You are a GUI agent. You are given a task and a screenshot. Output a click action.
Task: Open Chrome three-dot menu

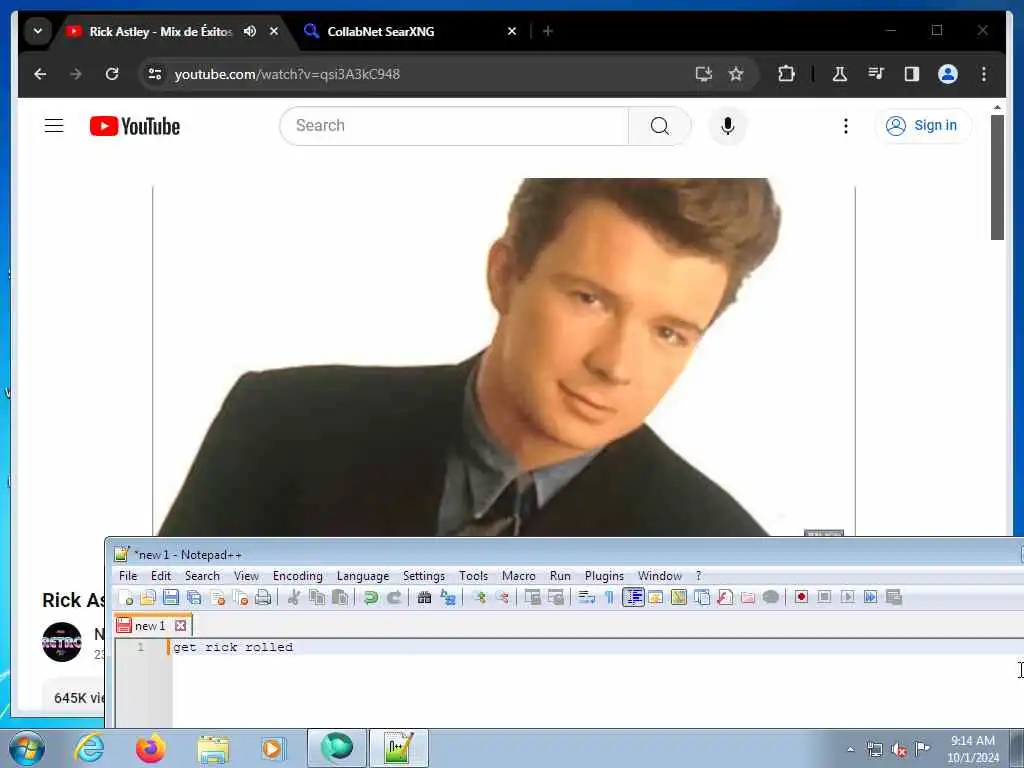pyautogui.click(x=984, y=74)
